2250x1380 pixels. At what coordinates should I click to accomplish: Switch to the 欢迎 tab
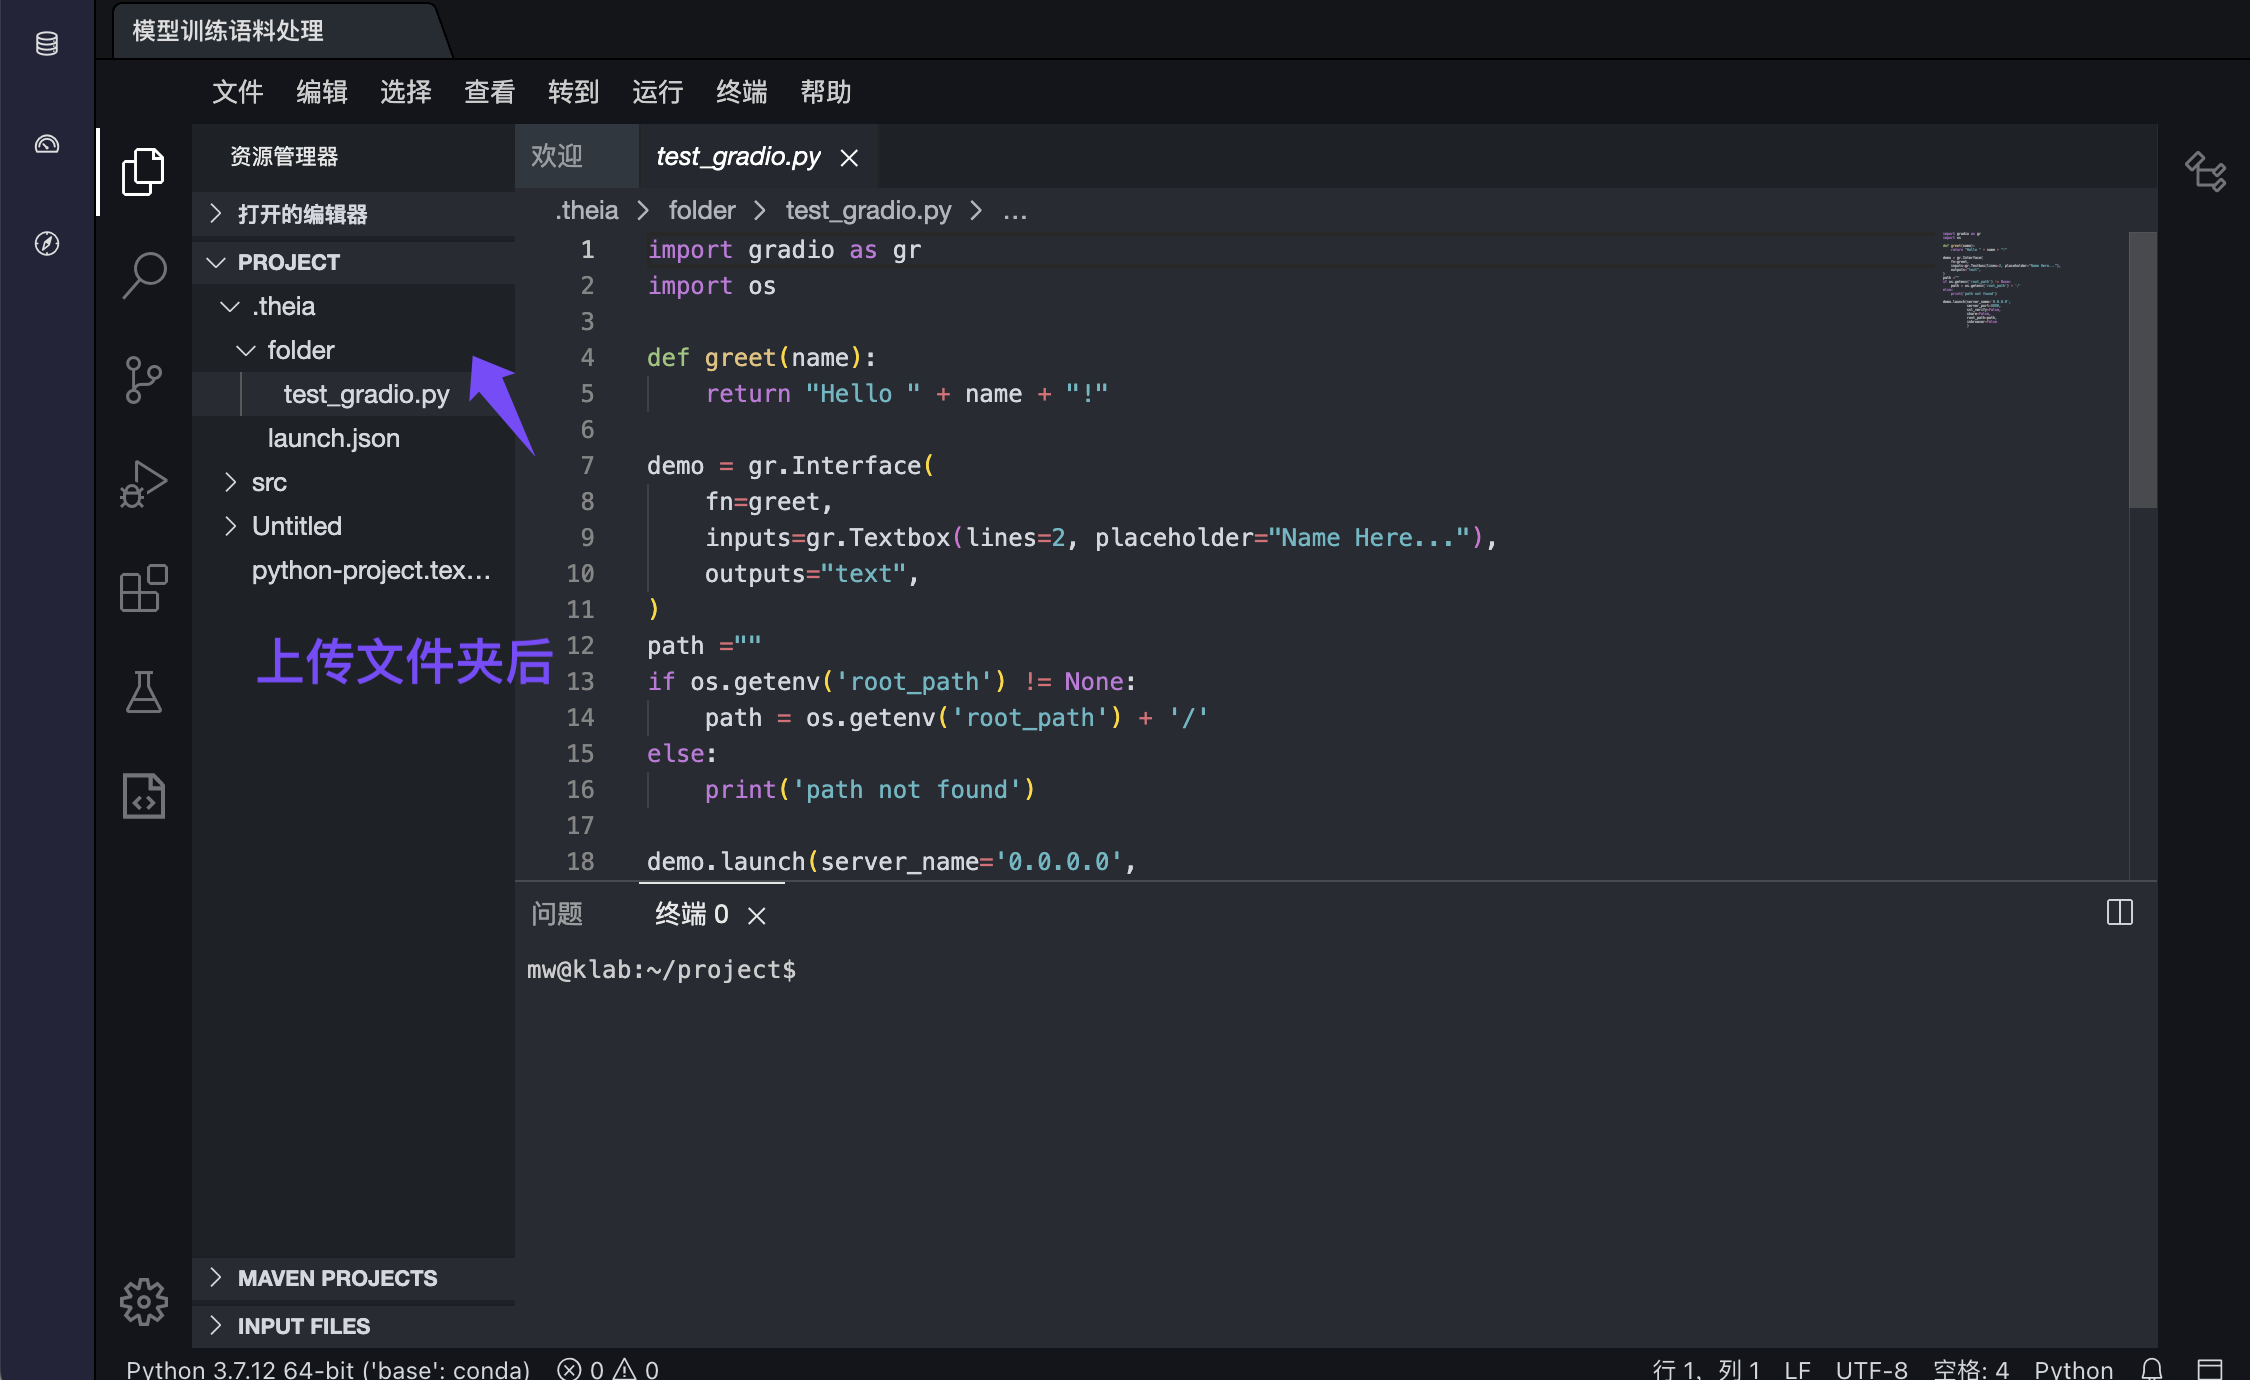(x=557, y=157)
